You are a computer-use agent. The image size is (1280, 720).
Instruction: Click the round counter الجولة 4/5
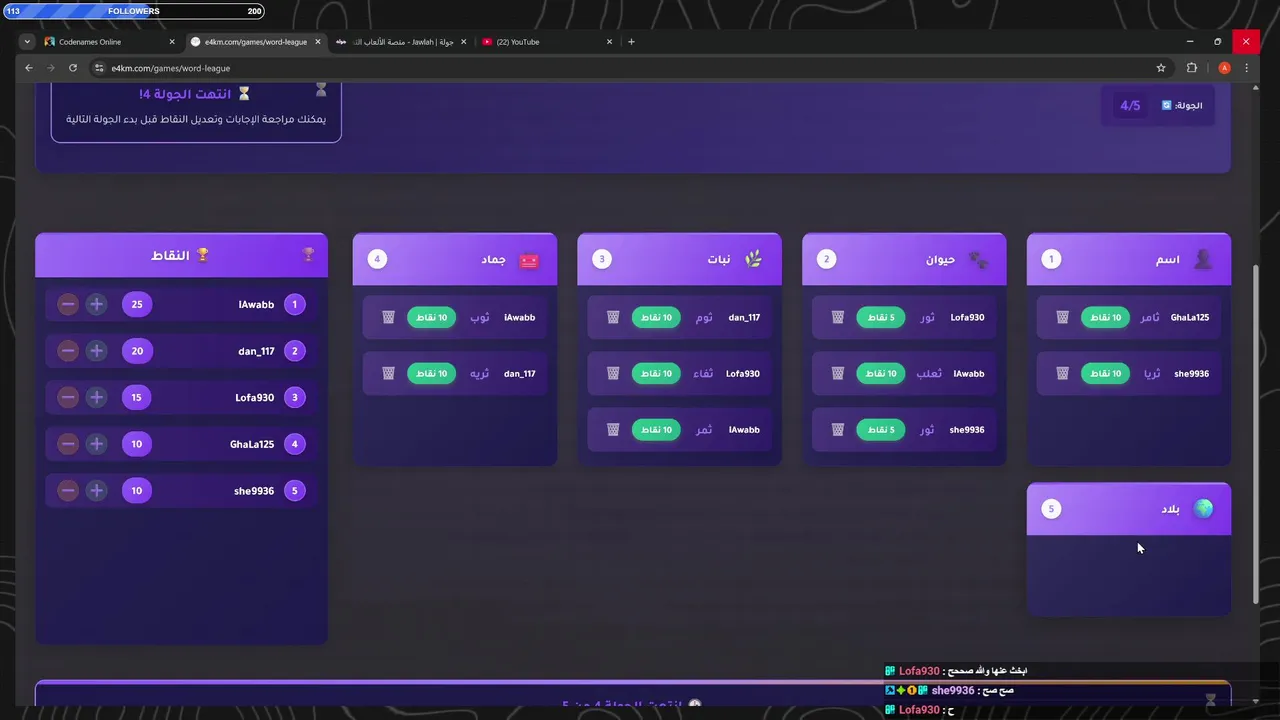1158,105
